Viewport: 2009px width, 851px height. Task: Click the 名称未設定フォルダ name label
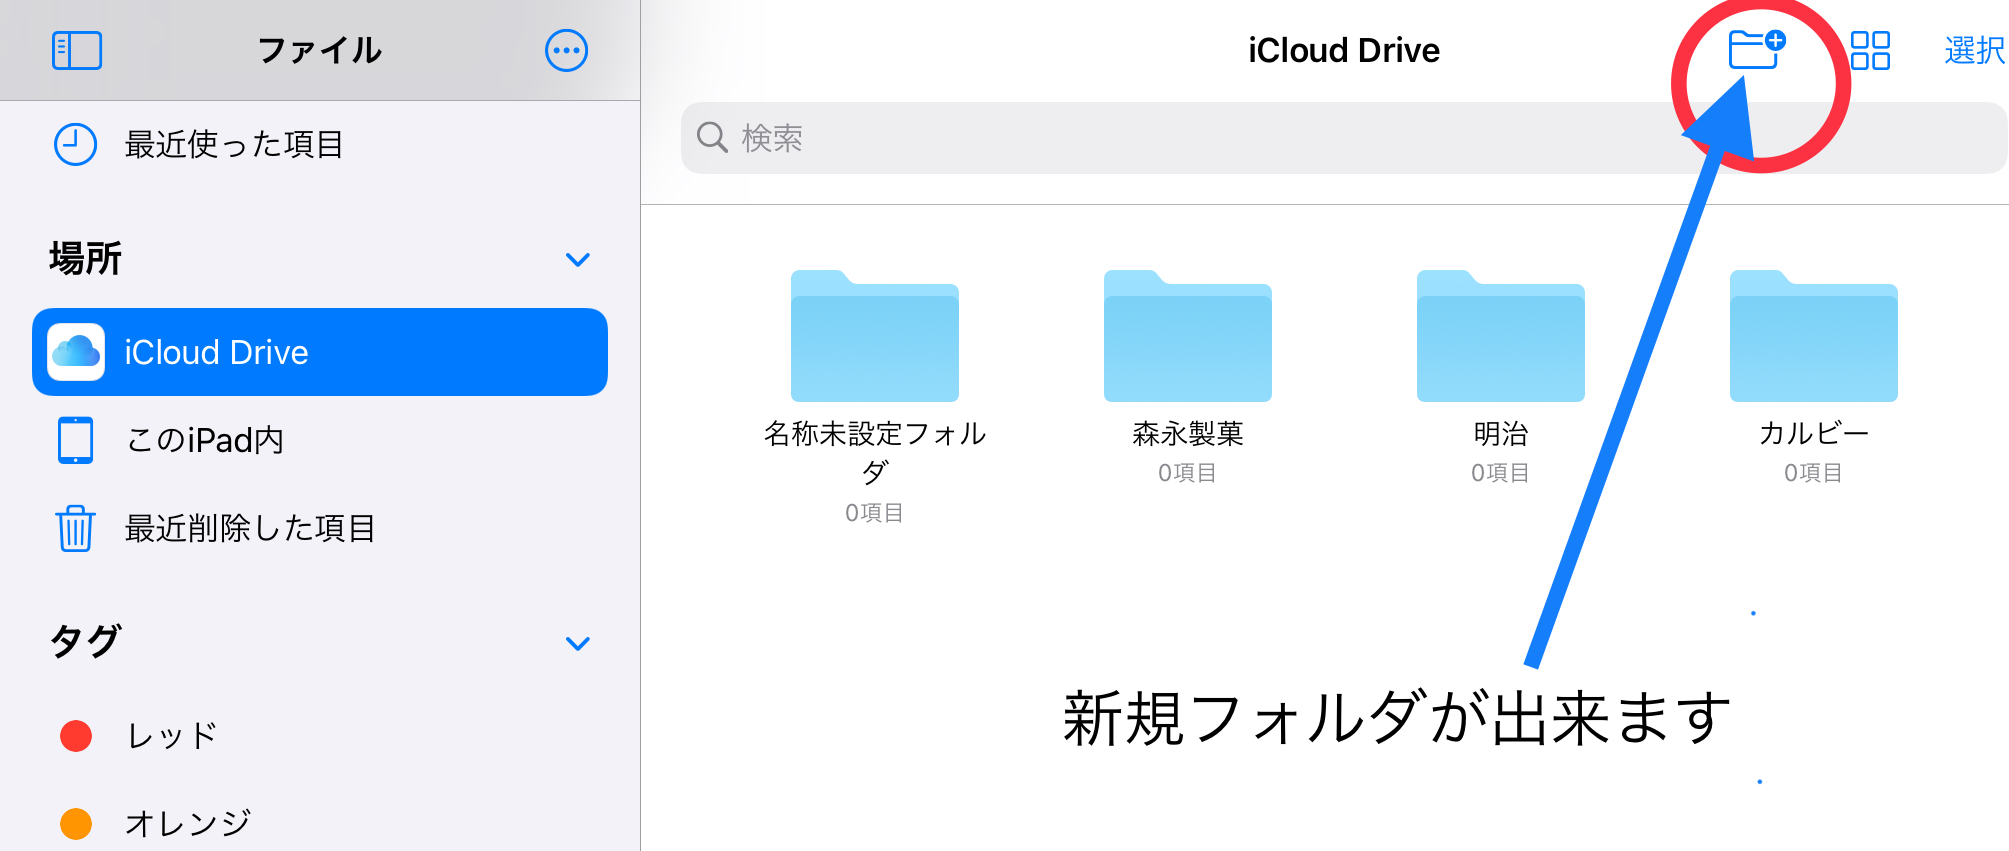[x=875, y=452]
